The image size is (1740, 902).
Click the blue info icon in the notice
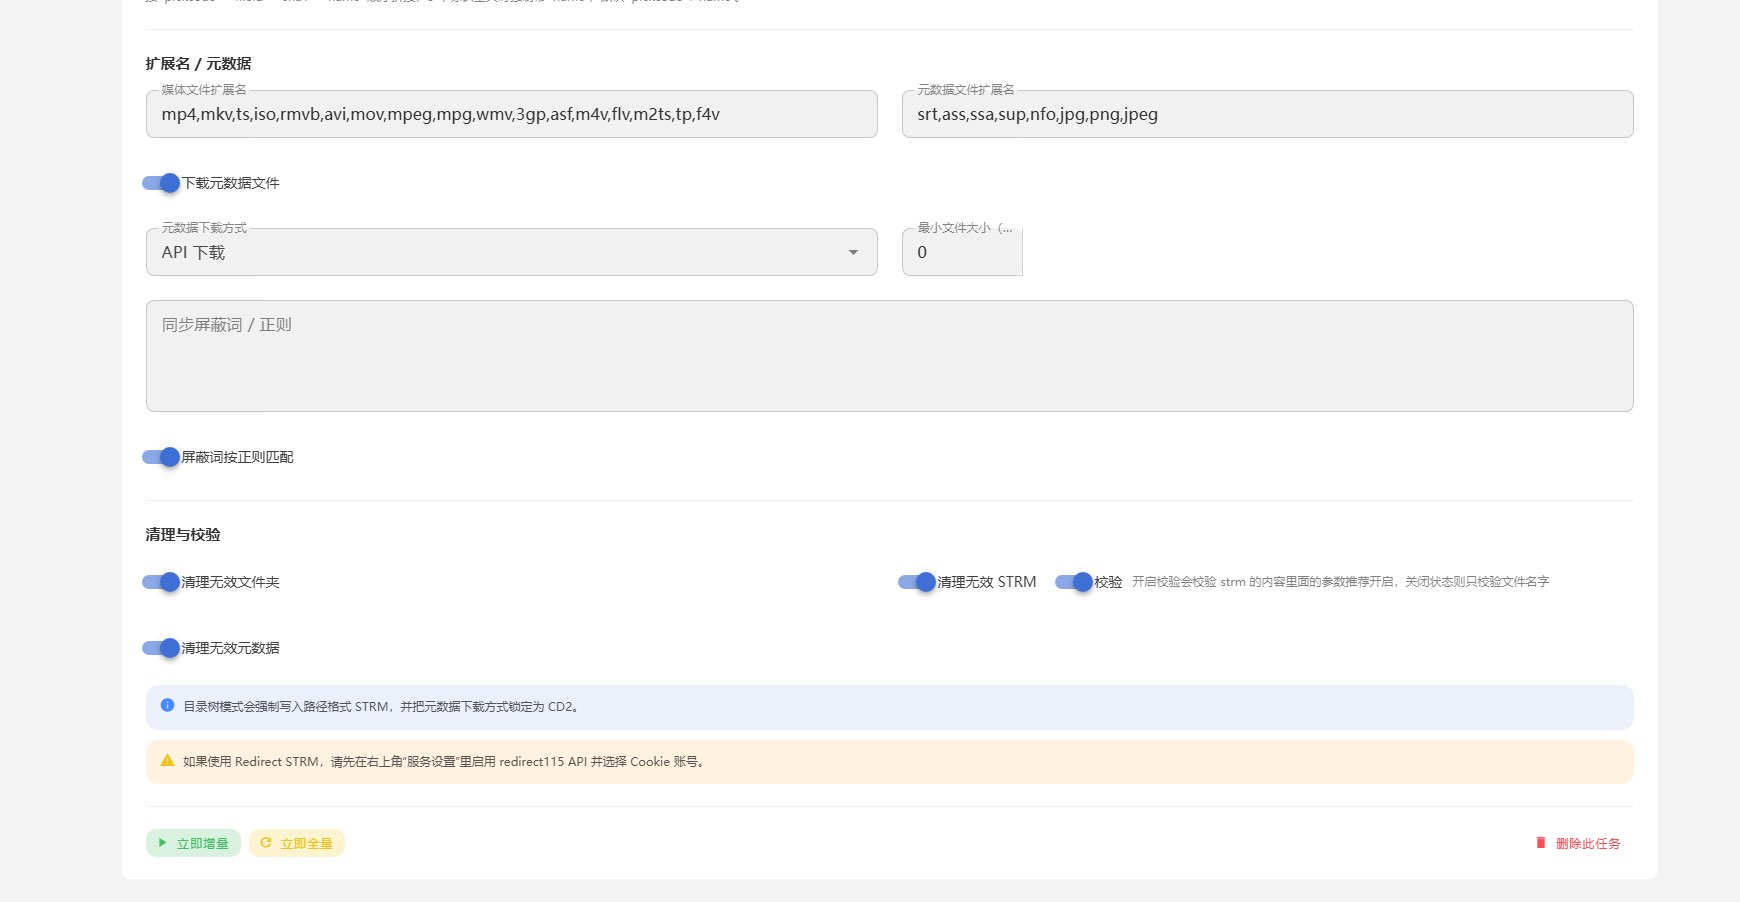pyautogui.click(x=167, y=706)
